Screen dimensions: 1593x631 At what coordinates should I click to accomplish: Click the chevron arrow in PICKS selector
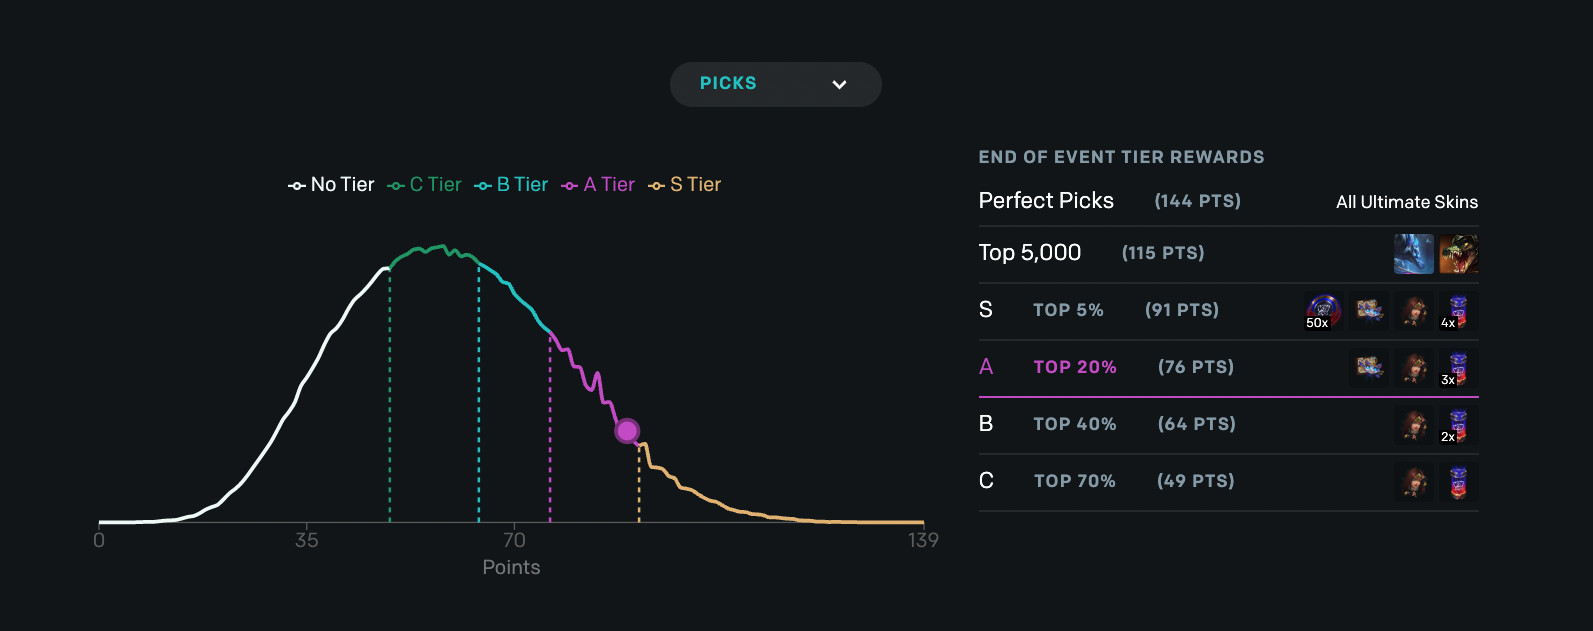(x=839, y=85)
